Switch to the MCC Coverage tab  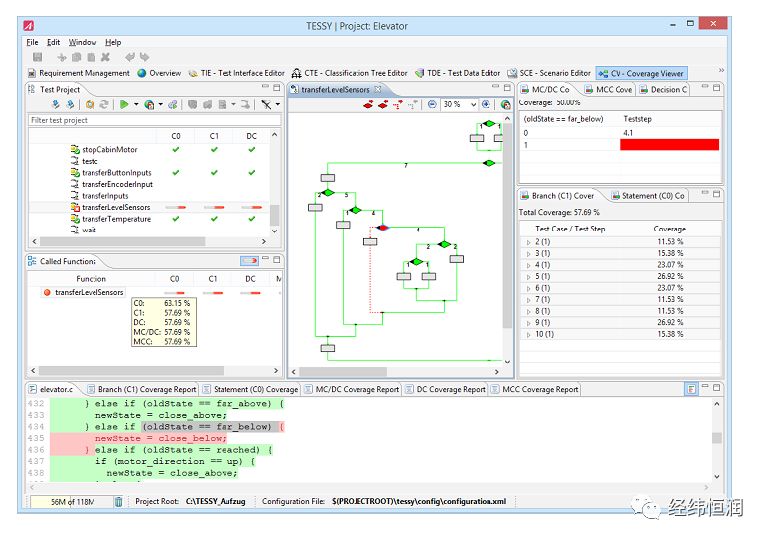(609, 90)
